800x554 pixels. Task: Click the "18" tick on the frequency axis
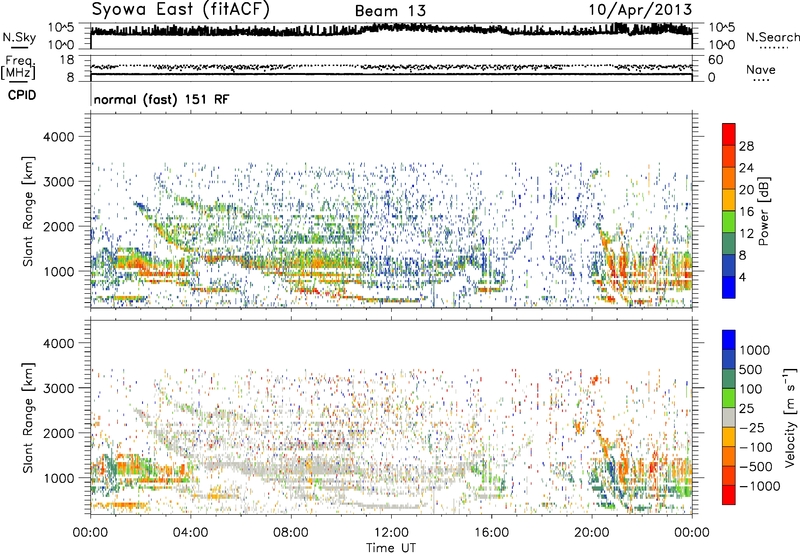pyautogui.click(x=67, y=60)
